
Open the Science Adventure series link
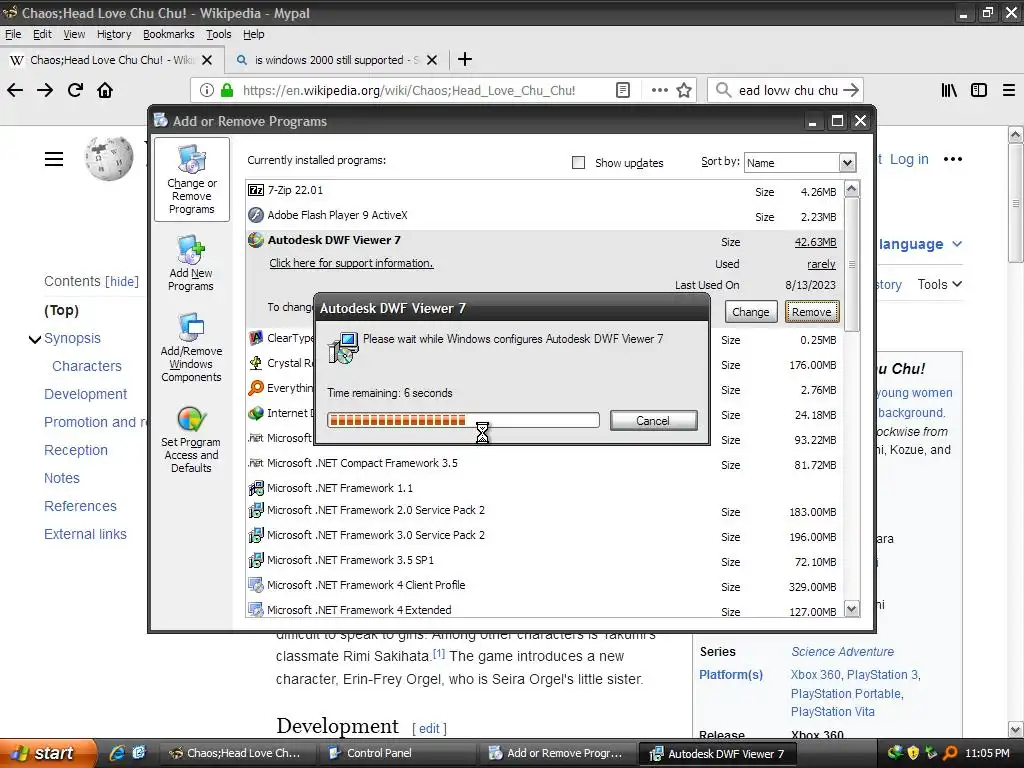tap(842, 652)
